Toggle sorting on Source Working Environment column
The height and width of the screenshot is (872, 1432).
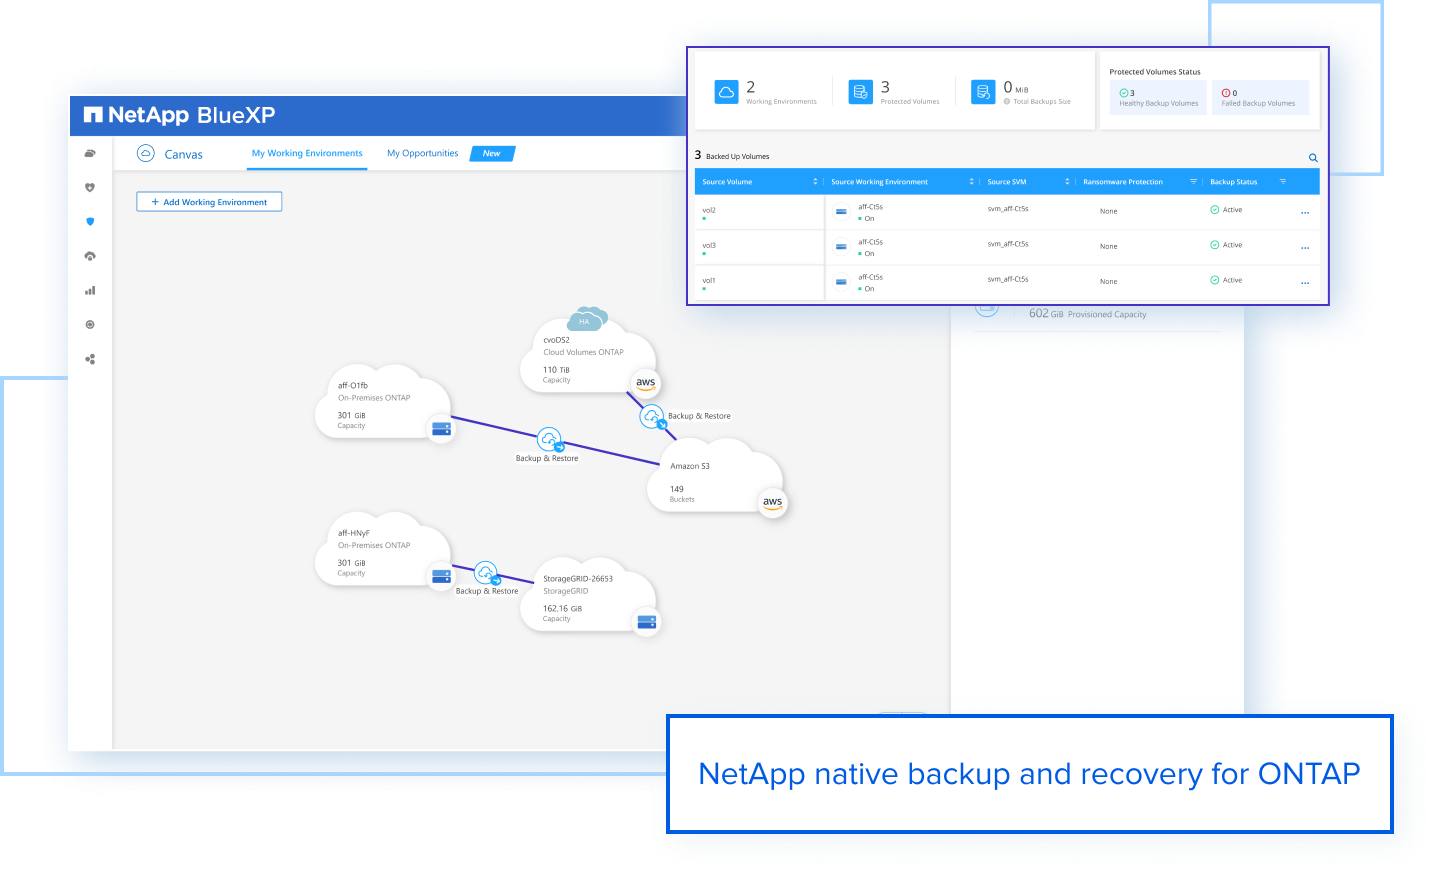(x=971, y=181)
